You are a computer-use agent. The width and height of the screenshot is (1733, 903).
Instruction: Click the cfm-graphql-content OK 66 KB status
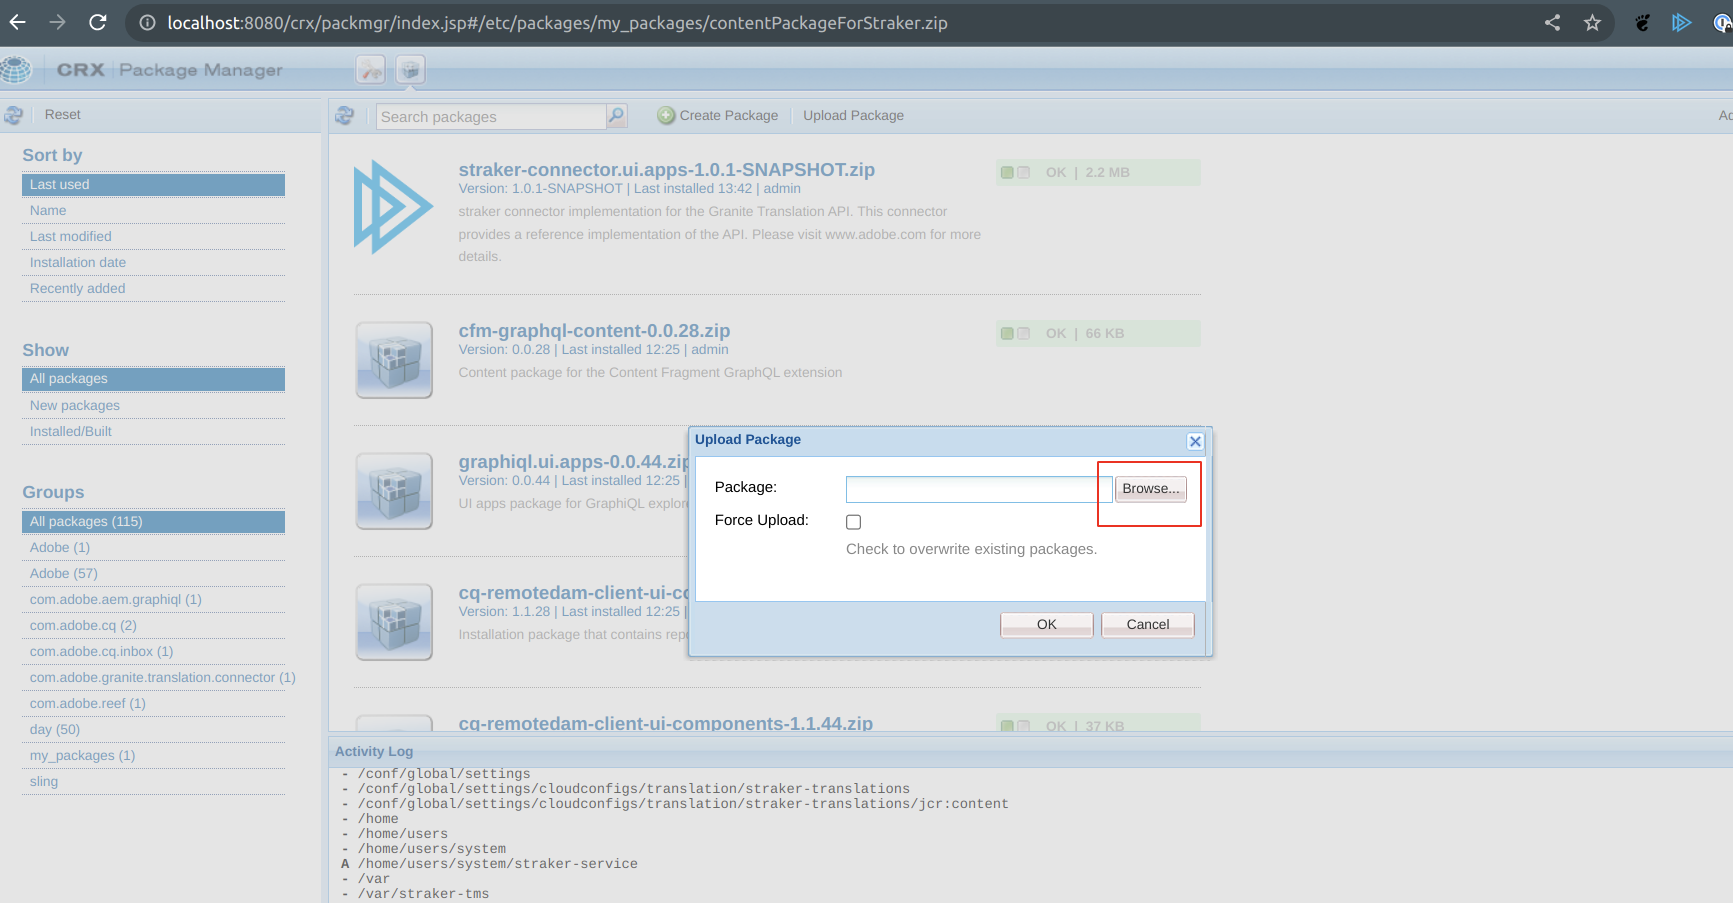[1098, 334]
